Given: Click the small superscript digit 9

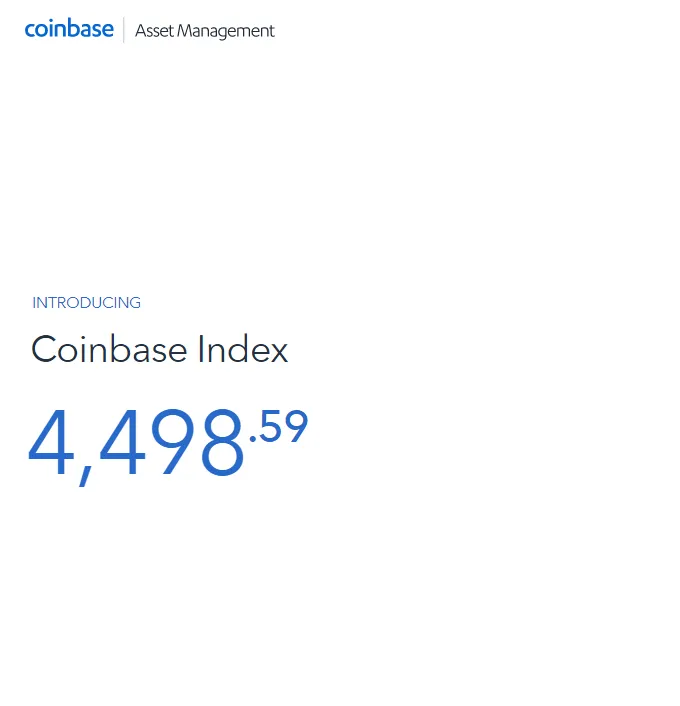Looking at the screenshot, I should click(x=296, y=426).
